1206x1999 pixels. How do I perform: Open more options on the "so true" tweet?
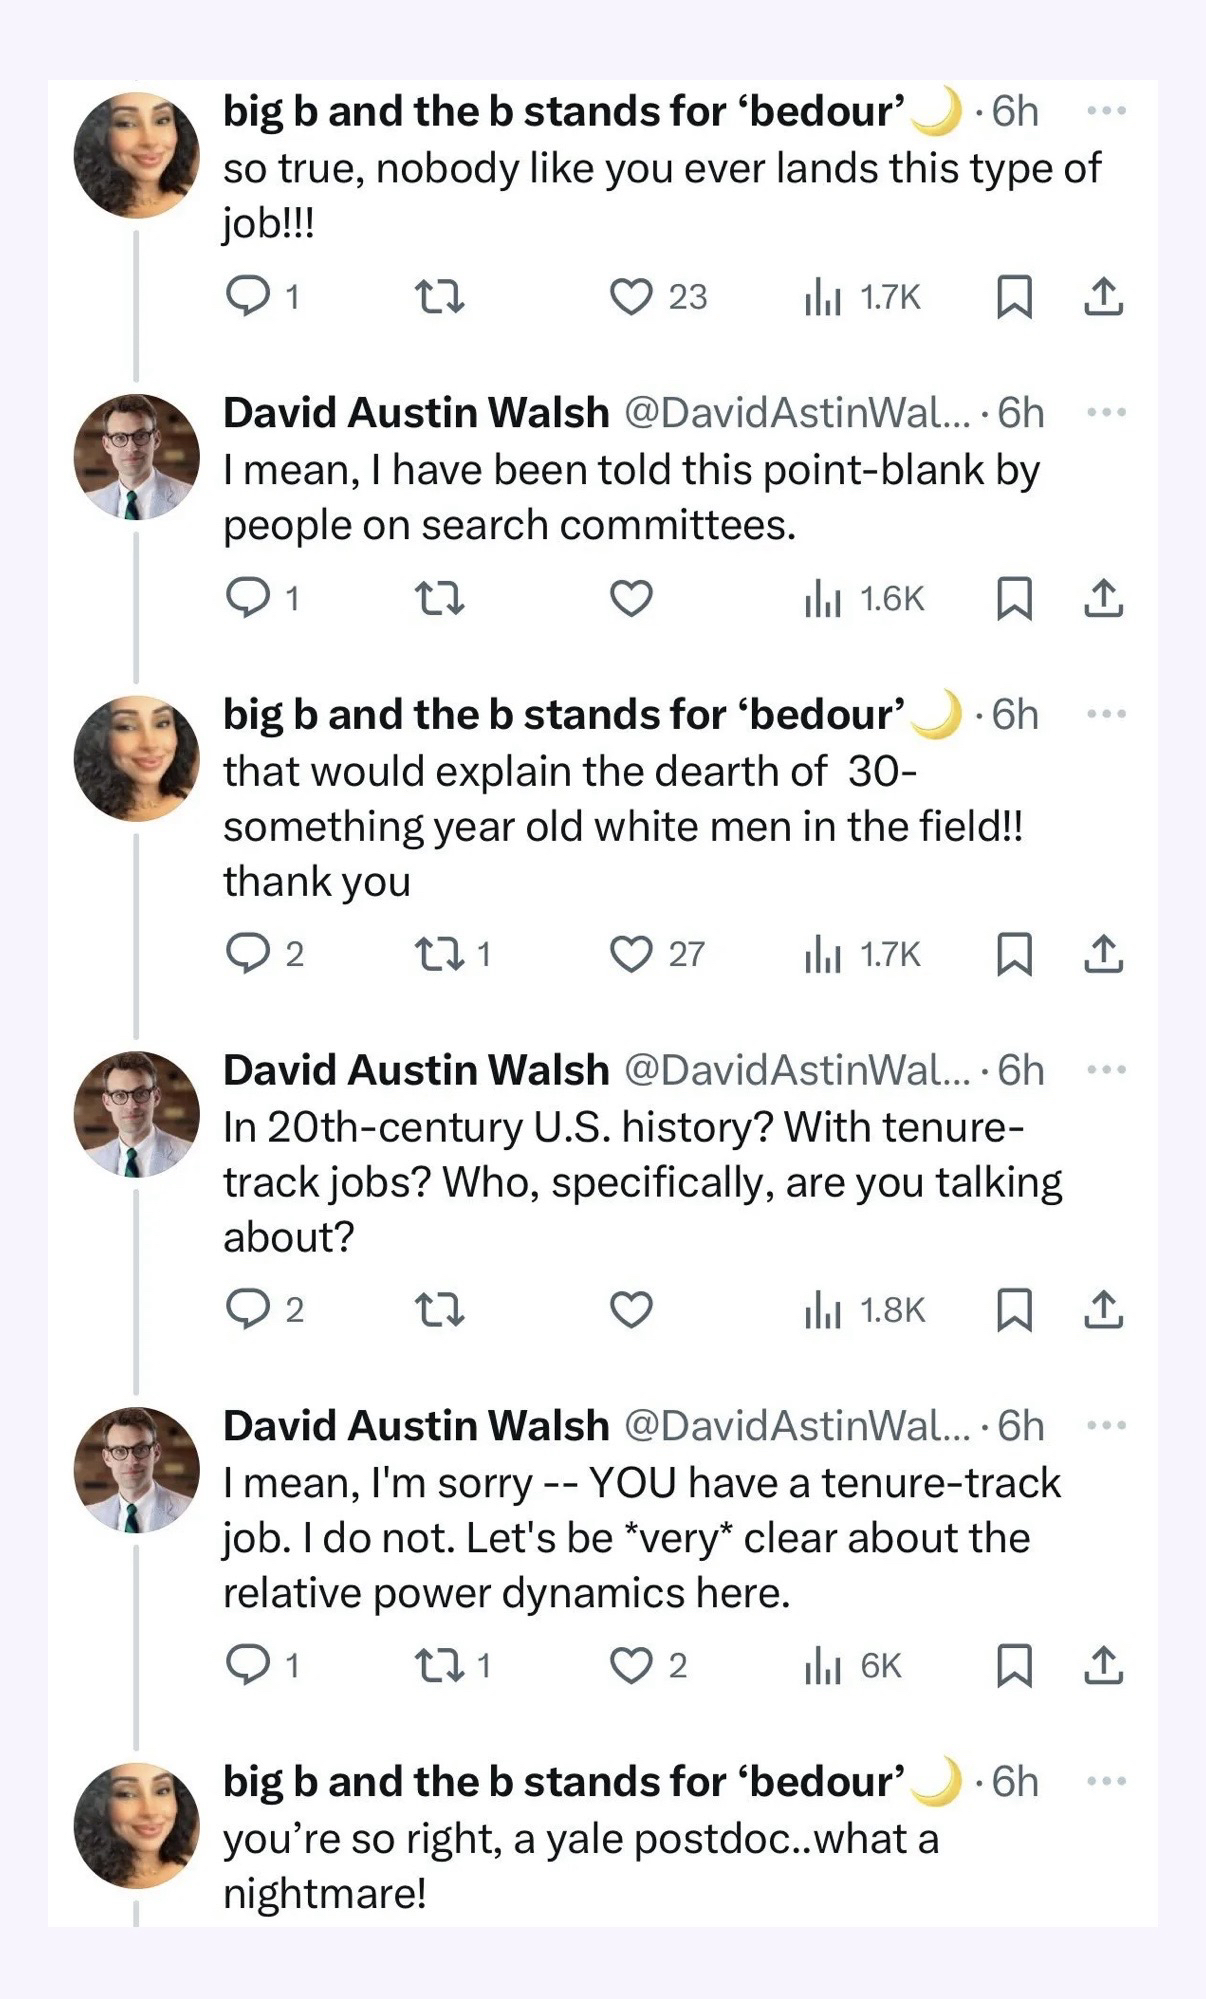click(x=1106, y=111)
